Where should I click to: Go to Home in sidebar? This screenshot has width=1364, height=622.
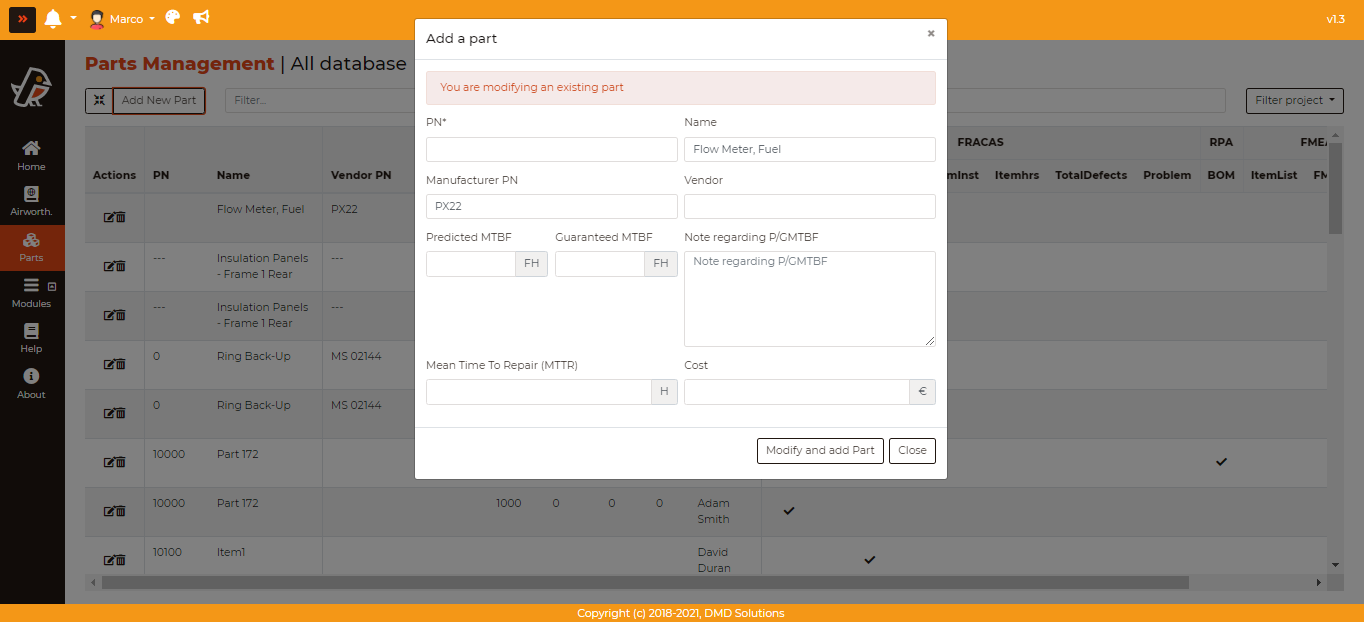(x=31, y=155)
